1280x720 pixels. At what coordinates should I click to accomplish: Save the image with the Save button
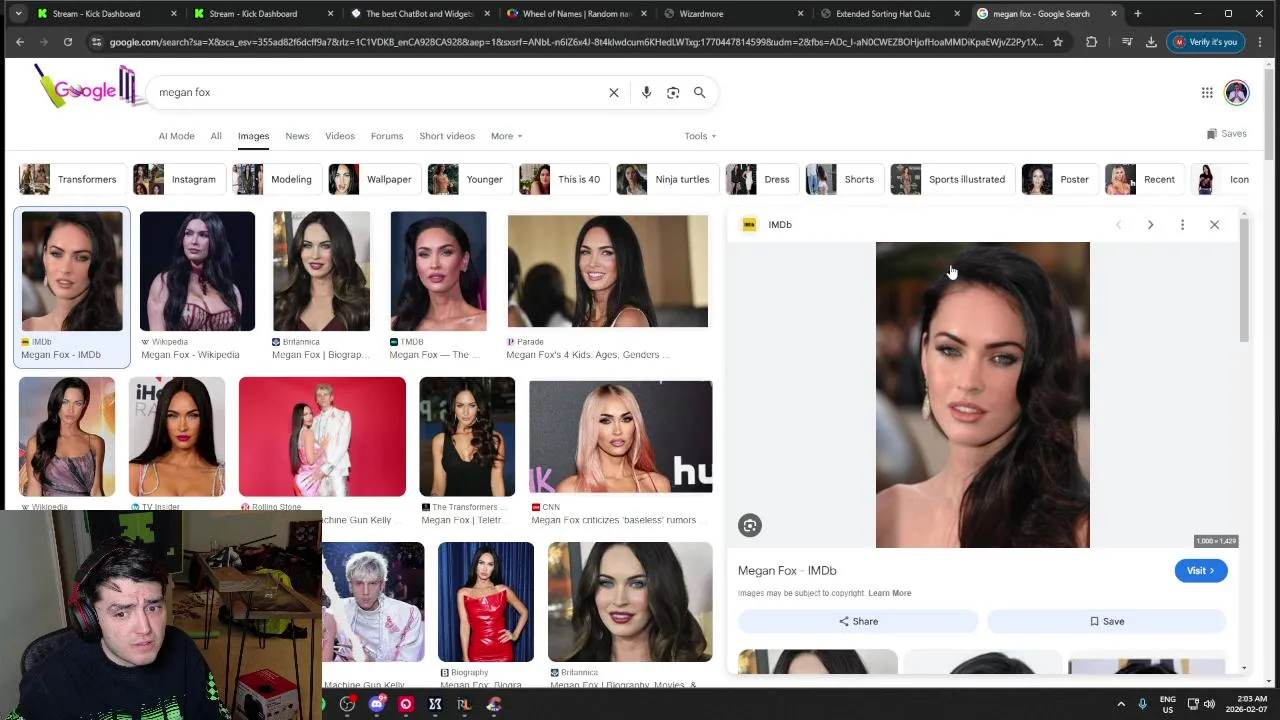point(1107,621)
